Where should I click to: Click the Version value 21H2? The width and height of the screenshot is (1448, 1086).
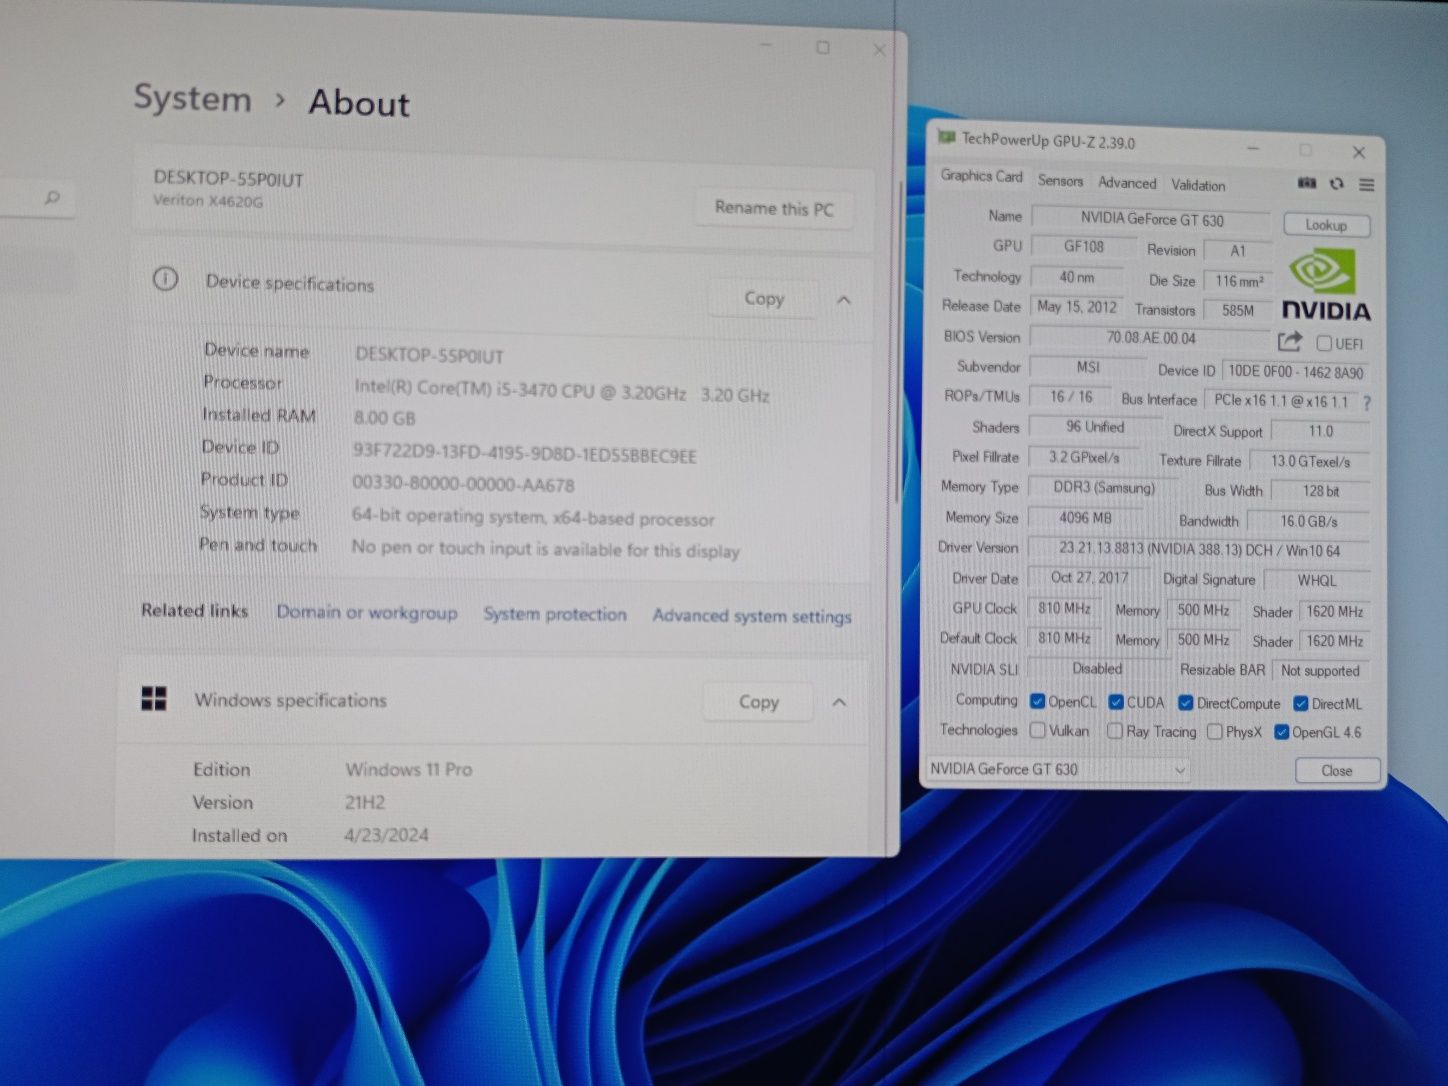pyautogui.click(x=364, y=802)
